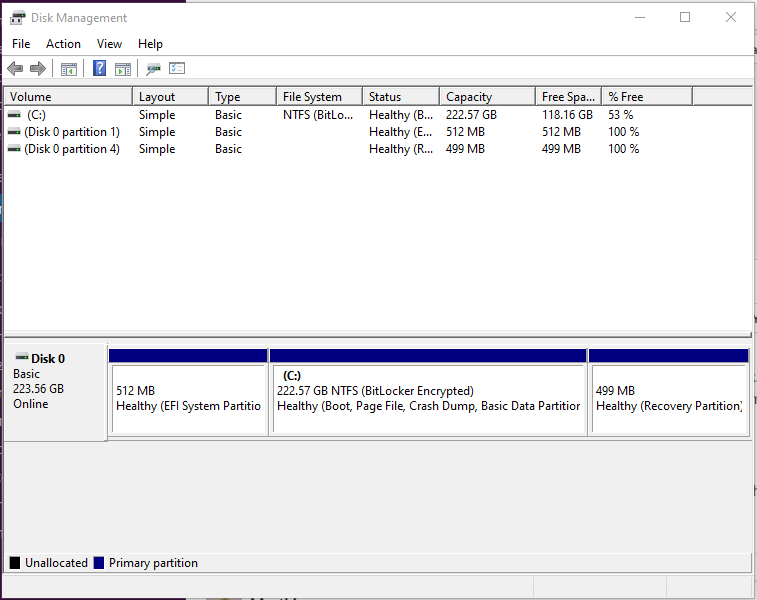Open the Action menu
Screen dimensions: 757x600
(63, 44)
